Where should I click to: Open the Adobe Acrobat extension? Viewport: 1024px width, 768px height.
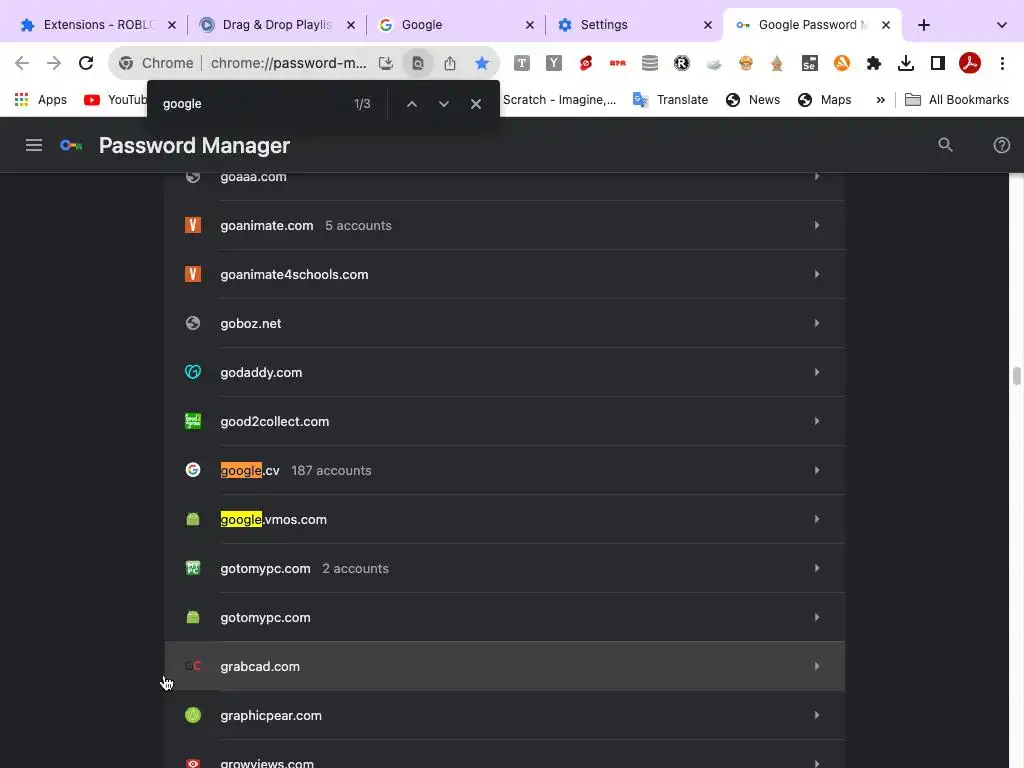pyautogui.click(x=969, y=63)
